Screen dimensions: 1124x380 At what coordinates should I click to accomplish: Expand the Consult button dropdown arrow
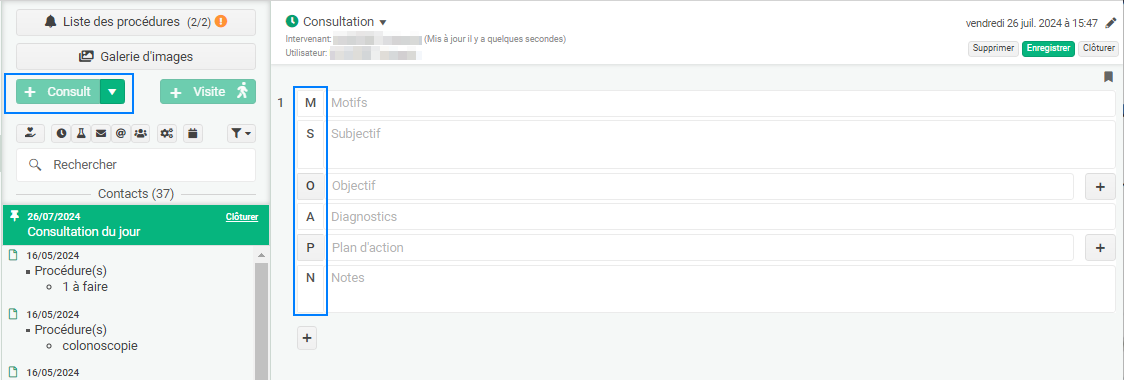pyautogui.click(x=113, y=92)
